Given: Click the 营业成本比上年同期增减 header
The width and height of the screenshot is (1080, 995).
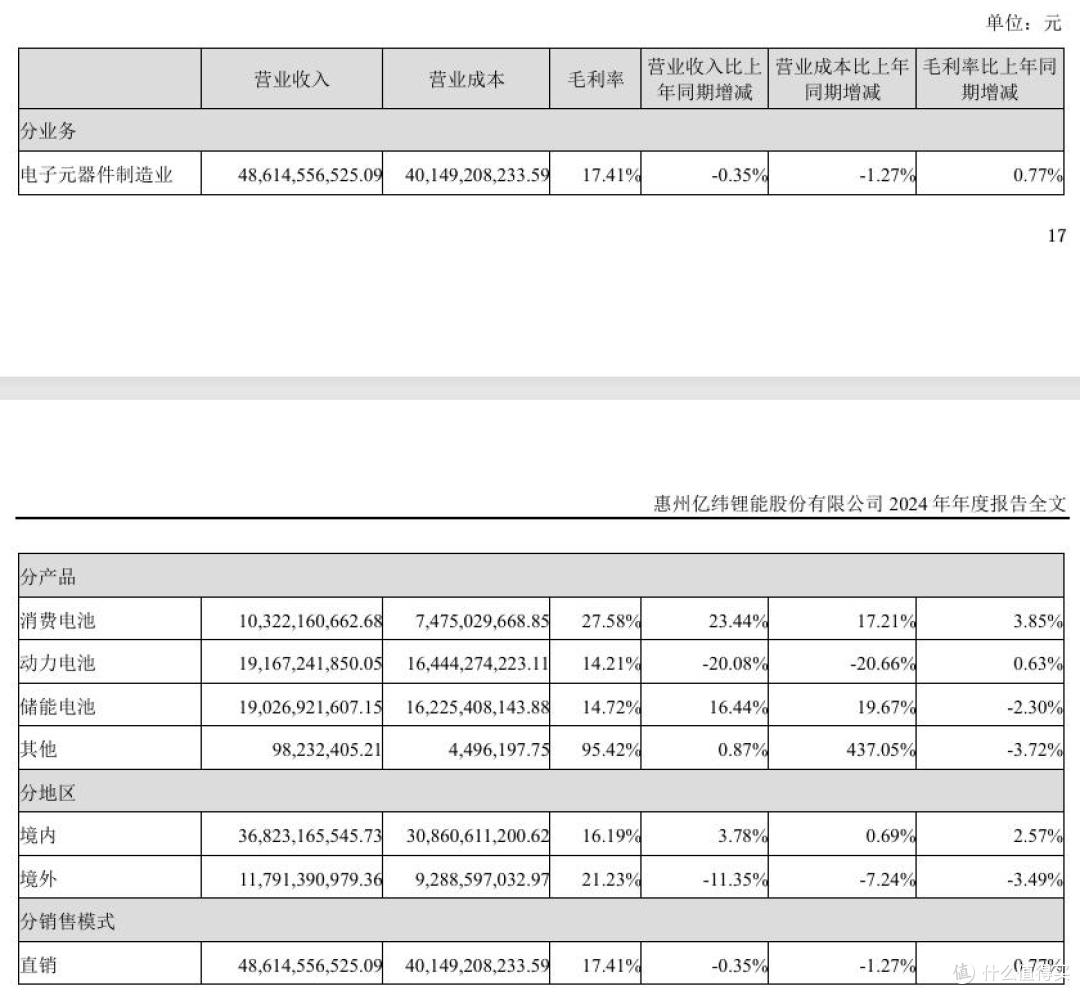Looking at the screenshot, I should pos(842,79).
